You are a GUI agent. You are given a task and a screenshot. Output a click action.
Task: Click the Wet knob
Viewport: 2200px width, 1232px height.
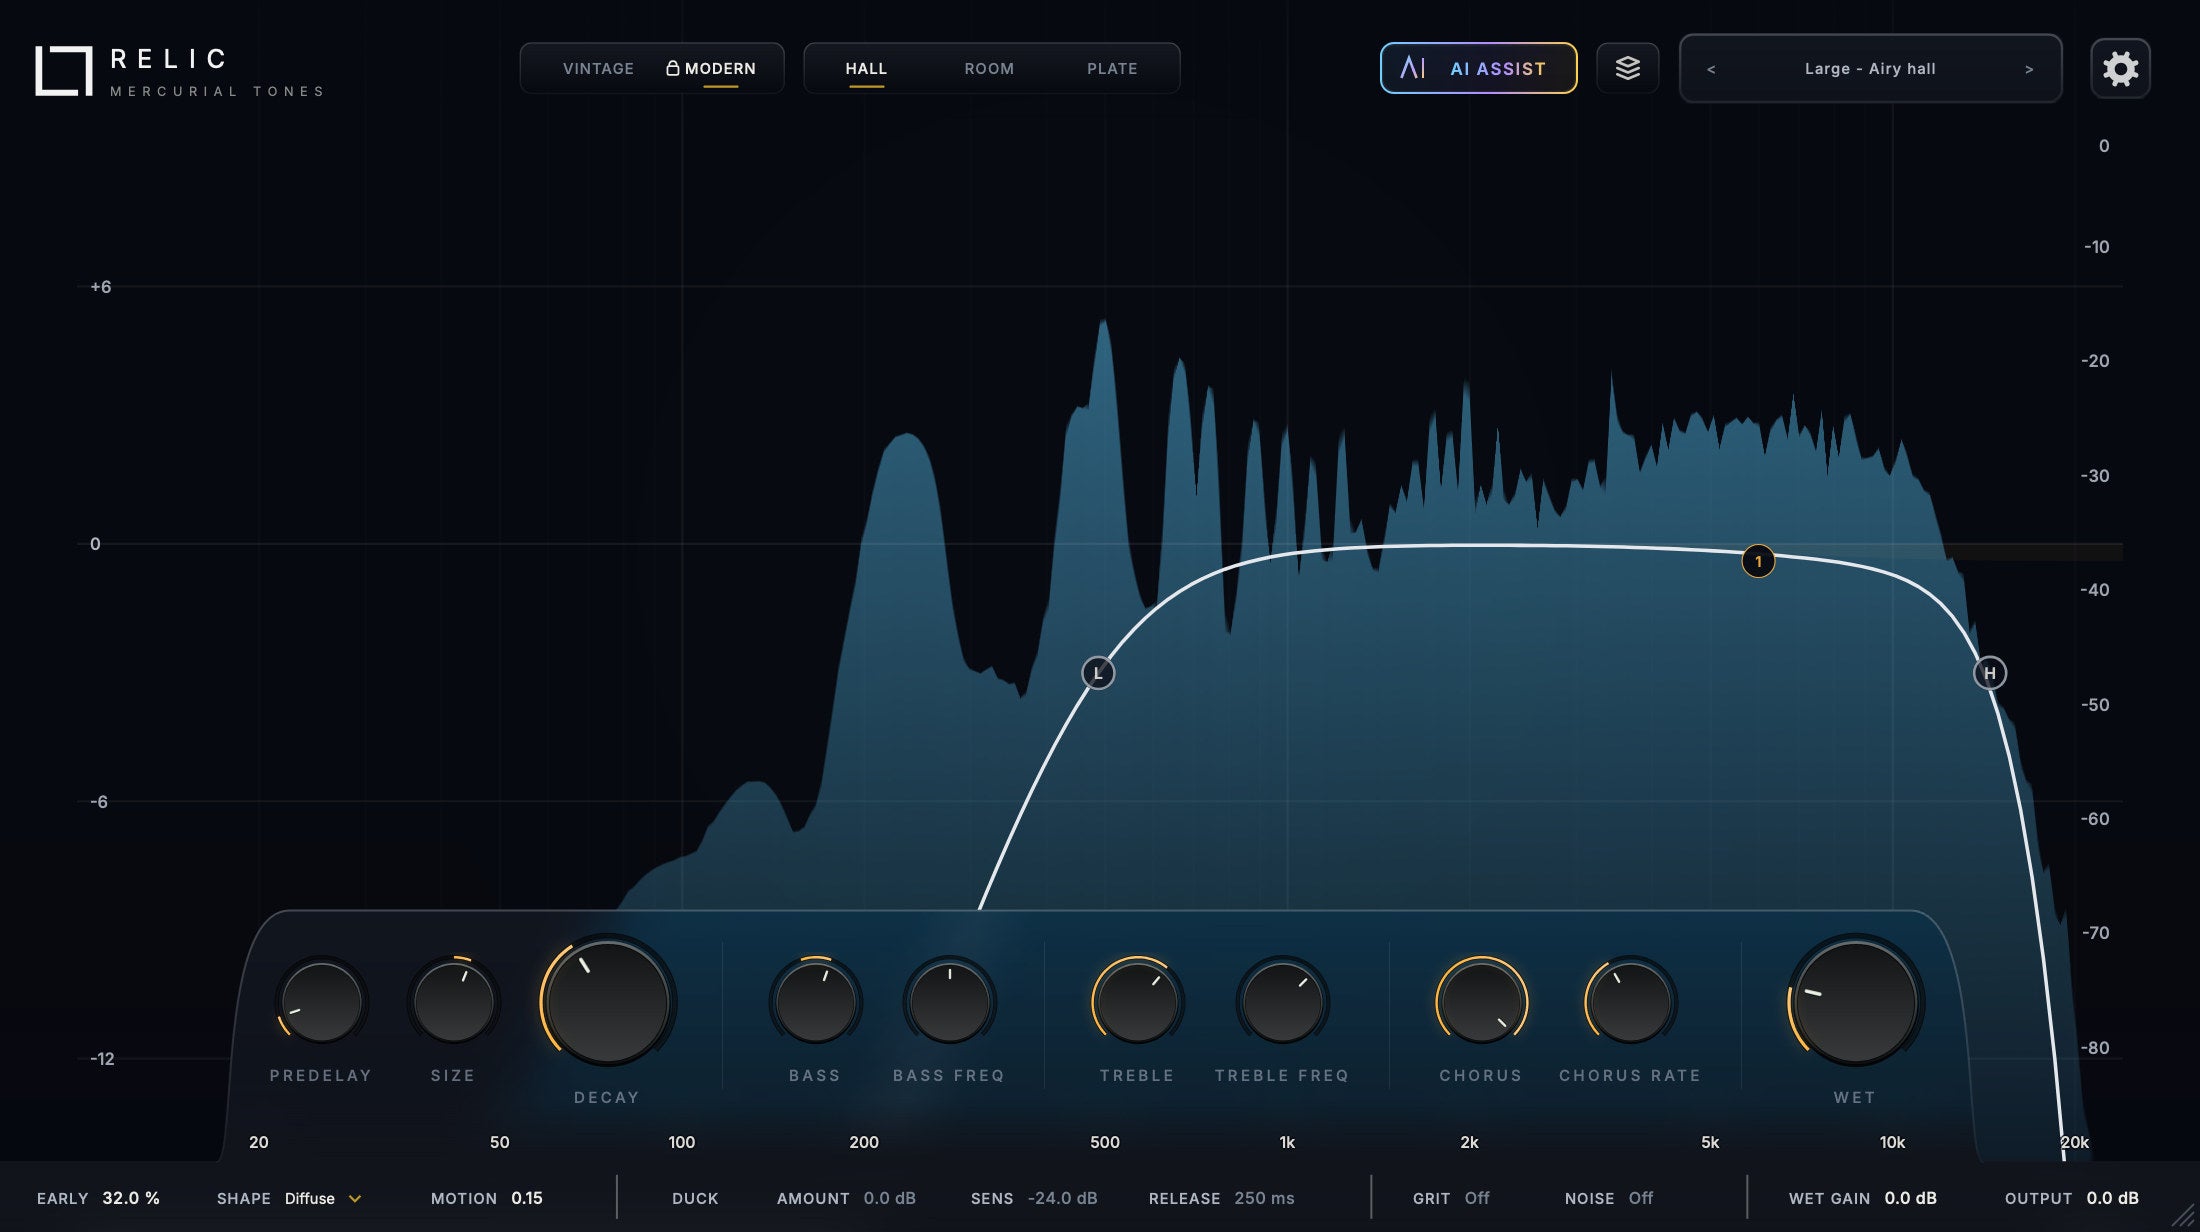click(1855, 1001)
